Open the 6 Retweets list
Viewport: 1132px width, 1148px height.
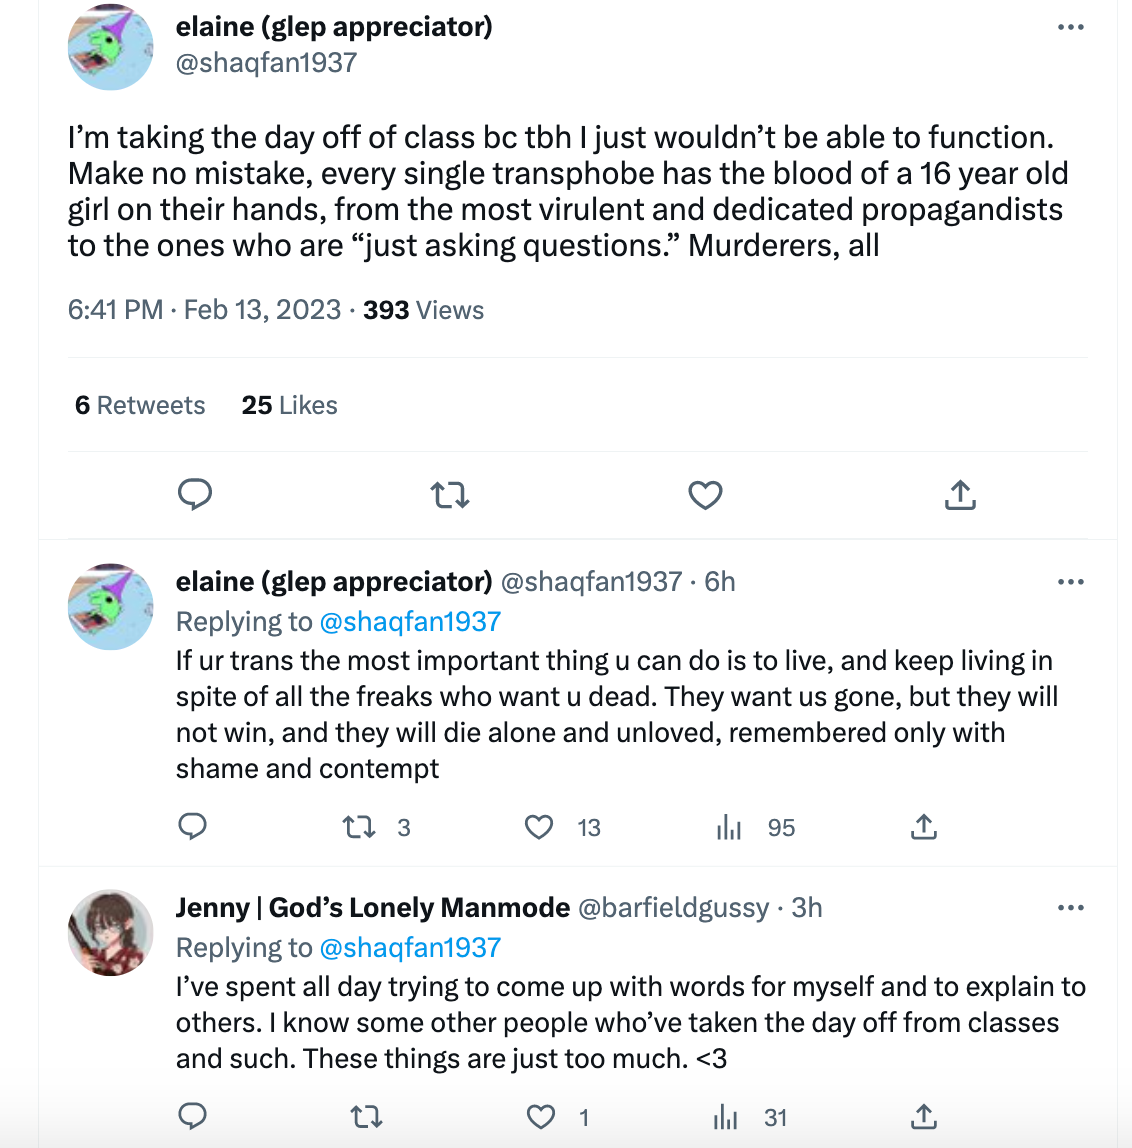140,405
